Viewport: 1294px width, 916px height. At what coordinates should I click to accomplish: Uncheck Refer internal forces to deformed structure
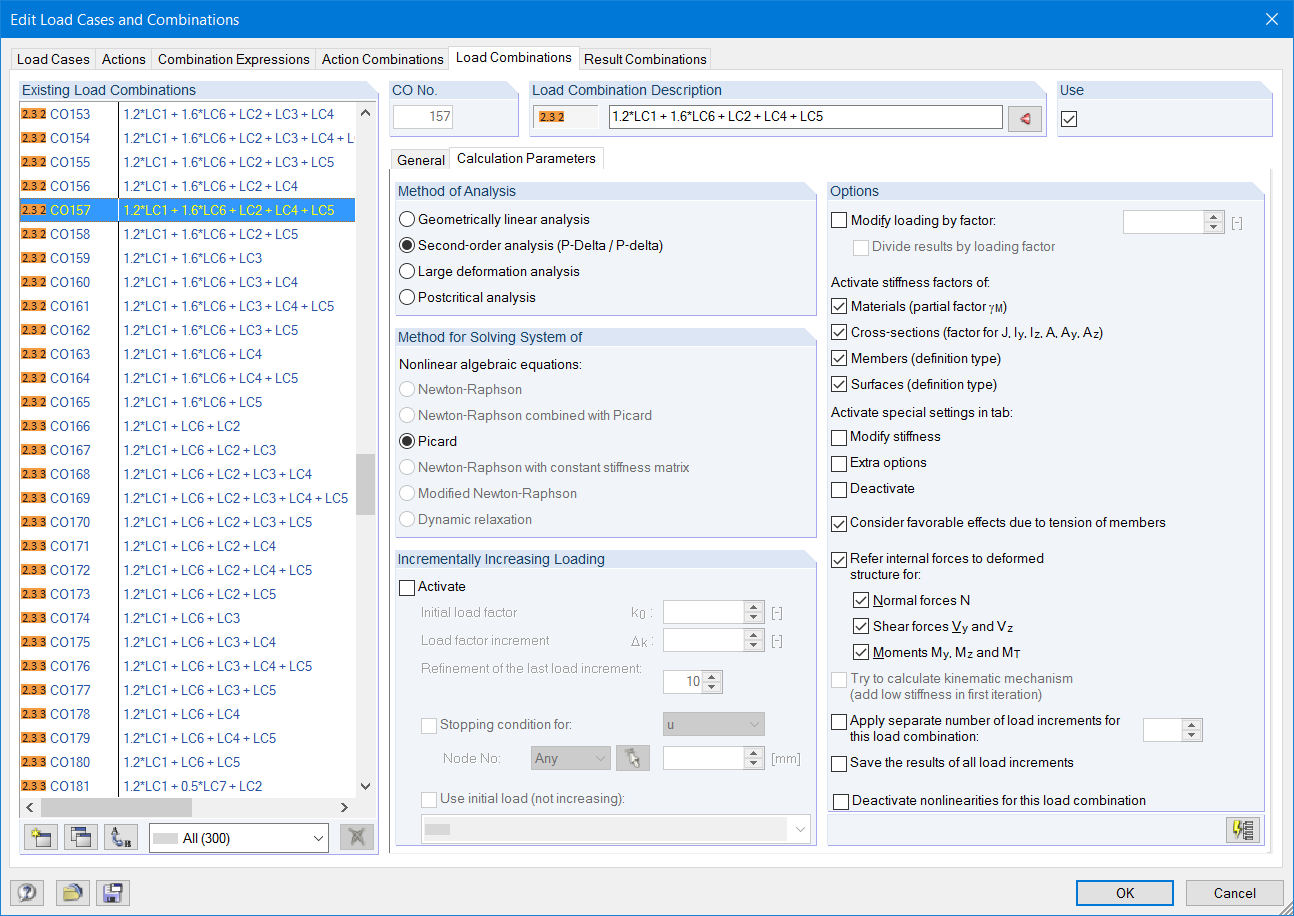pyautogui.click(x=839, y=559)
